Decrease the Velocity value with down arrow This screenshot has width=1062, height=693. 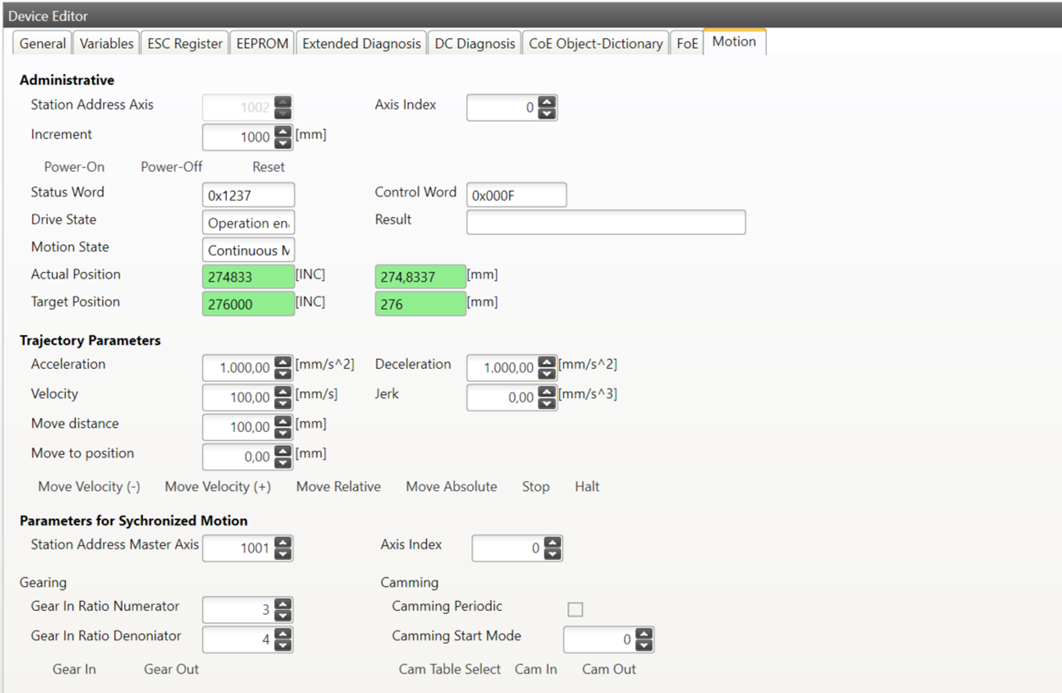(283, 402)
